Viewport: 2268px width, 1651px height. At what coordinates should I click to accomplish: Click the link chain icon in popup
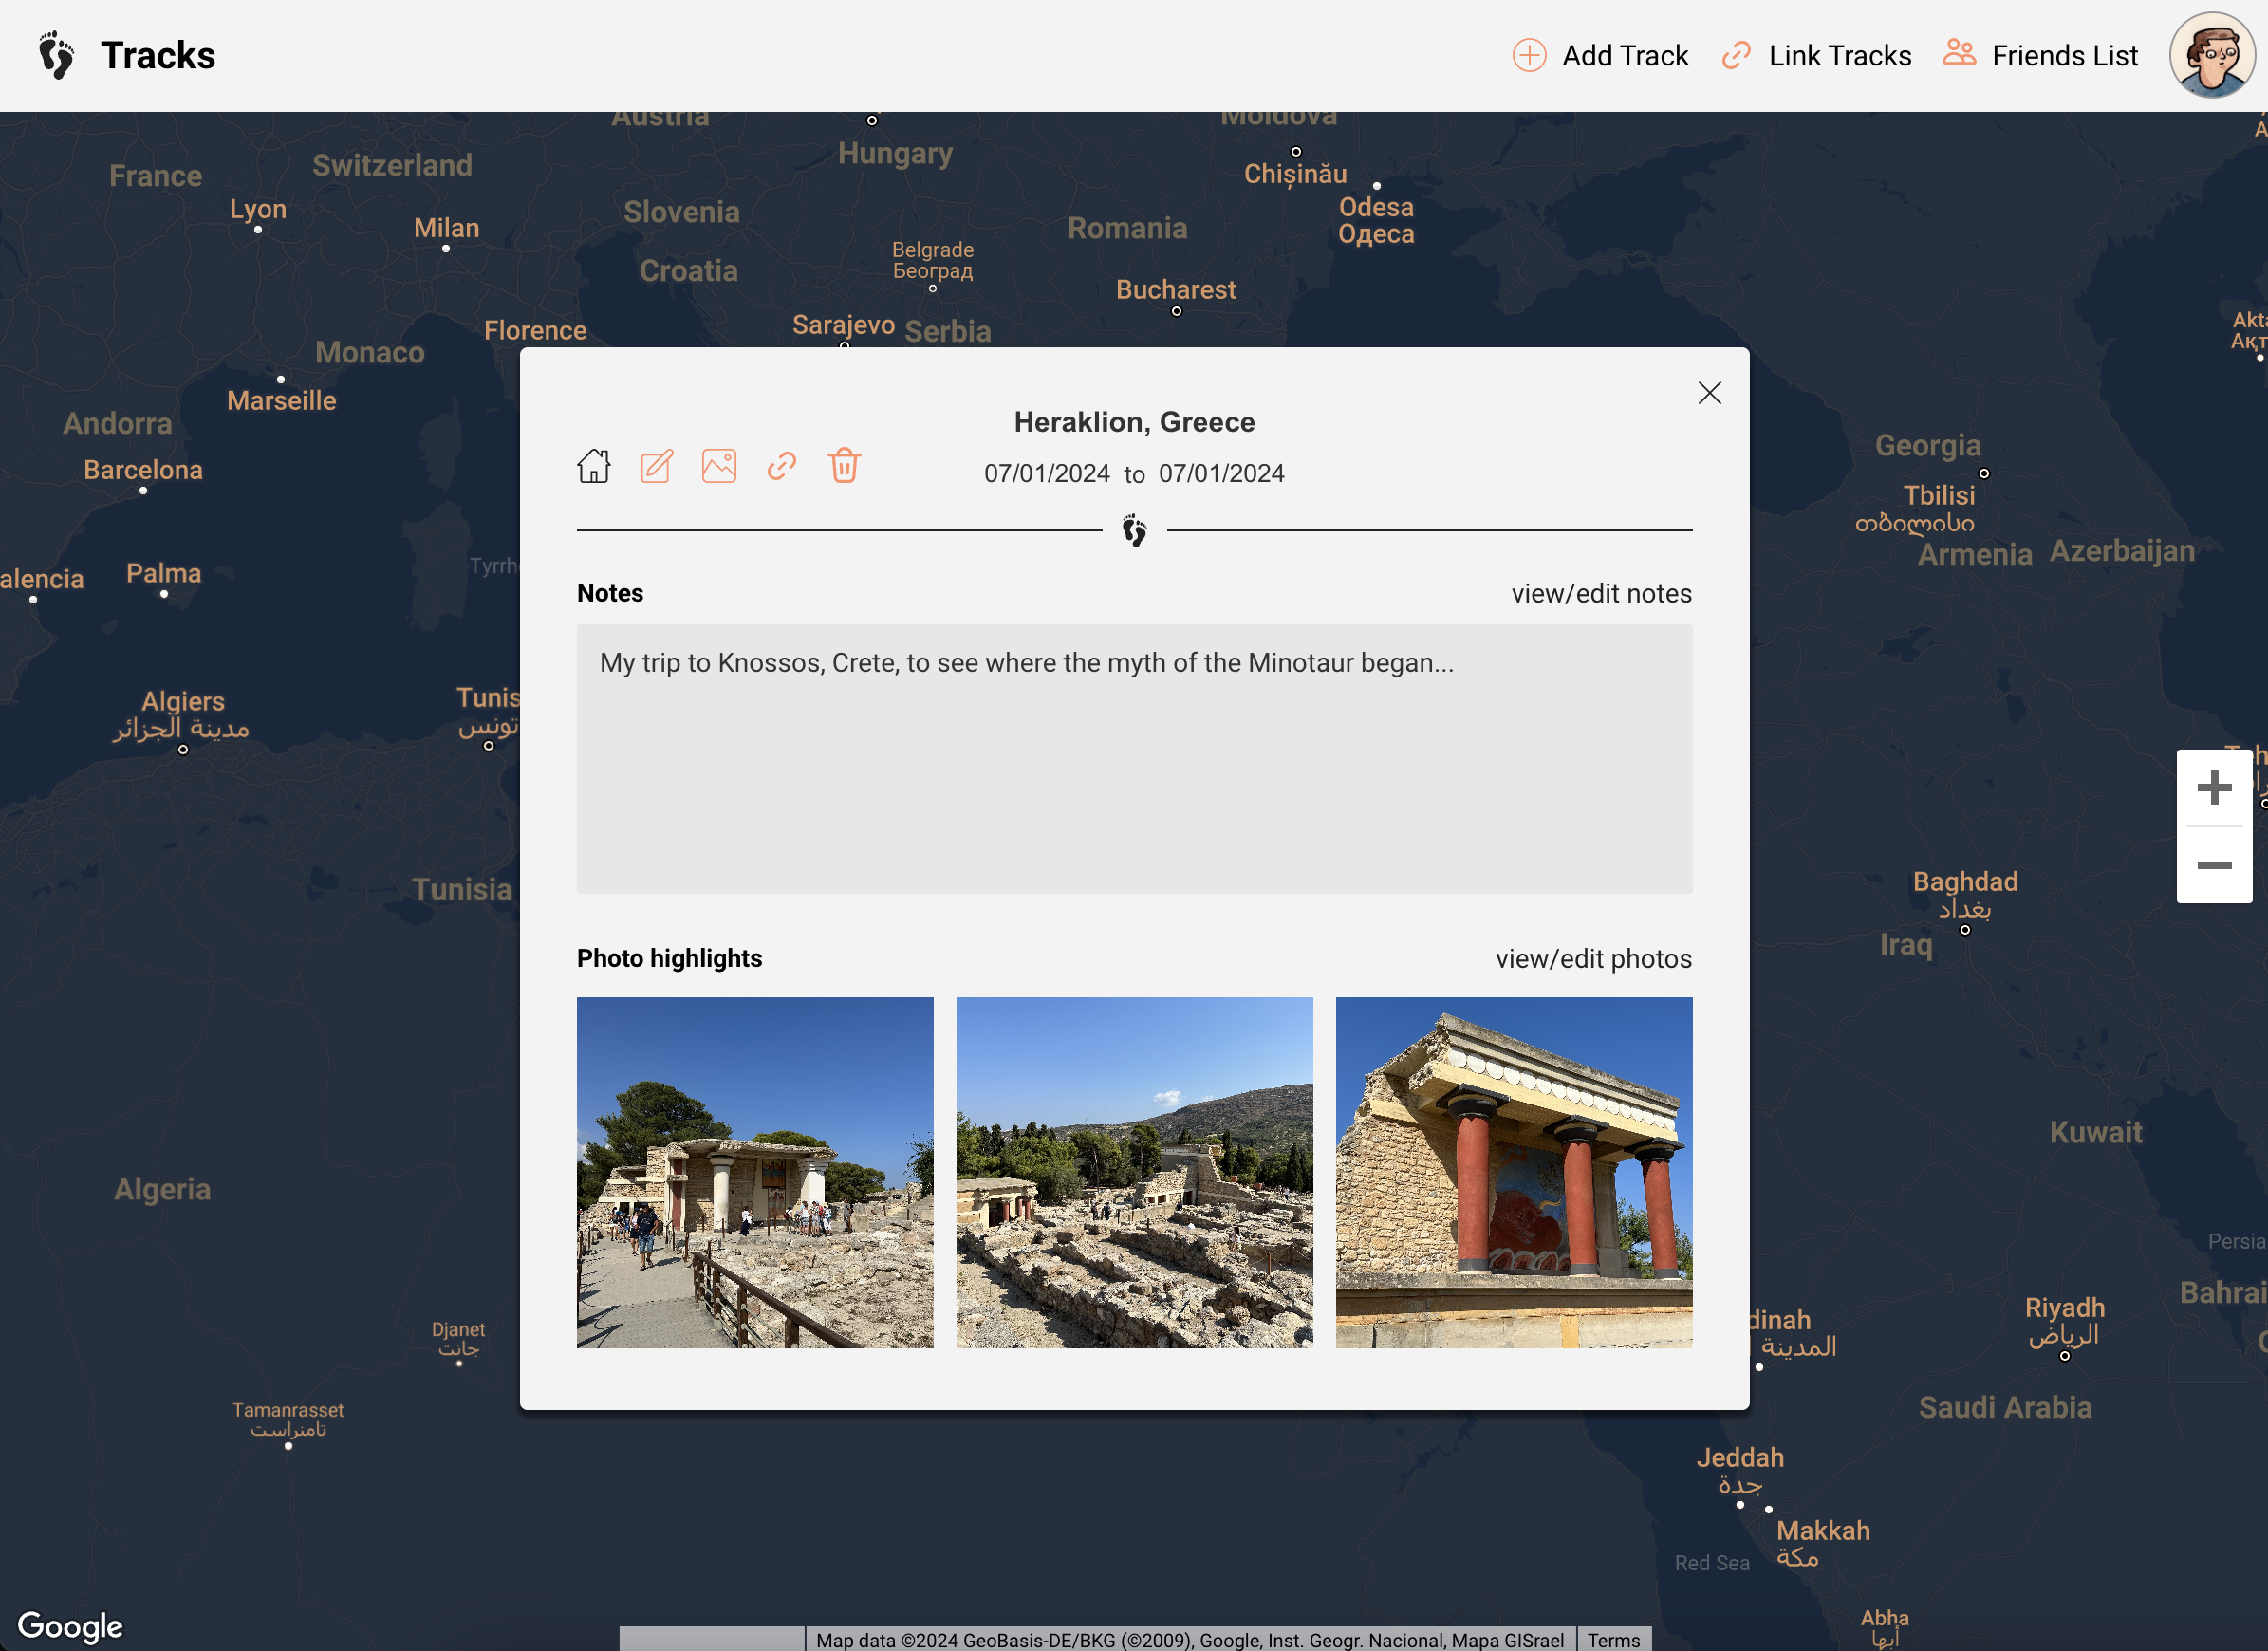[781, 466]
